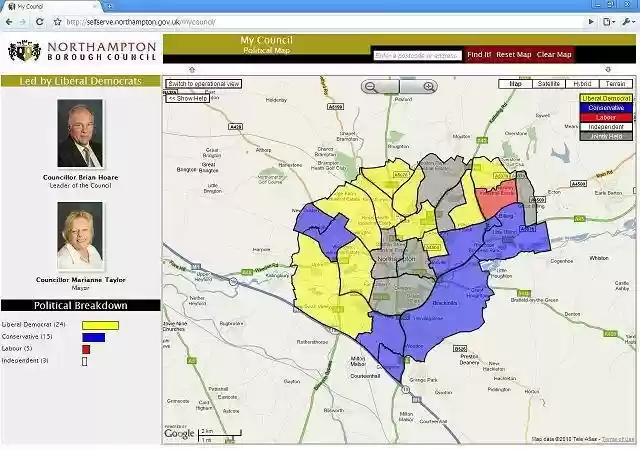Expand help with the Show Help button

coord(187,98)
